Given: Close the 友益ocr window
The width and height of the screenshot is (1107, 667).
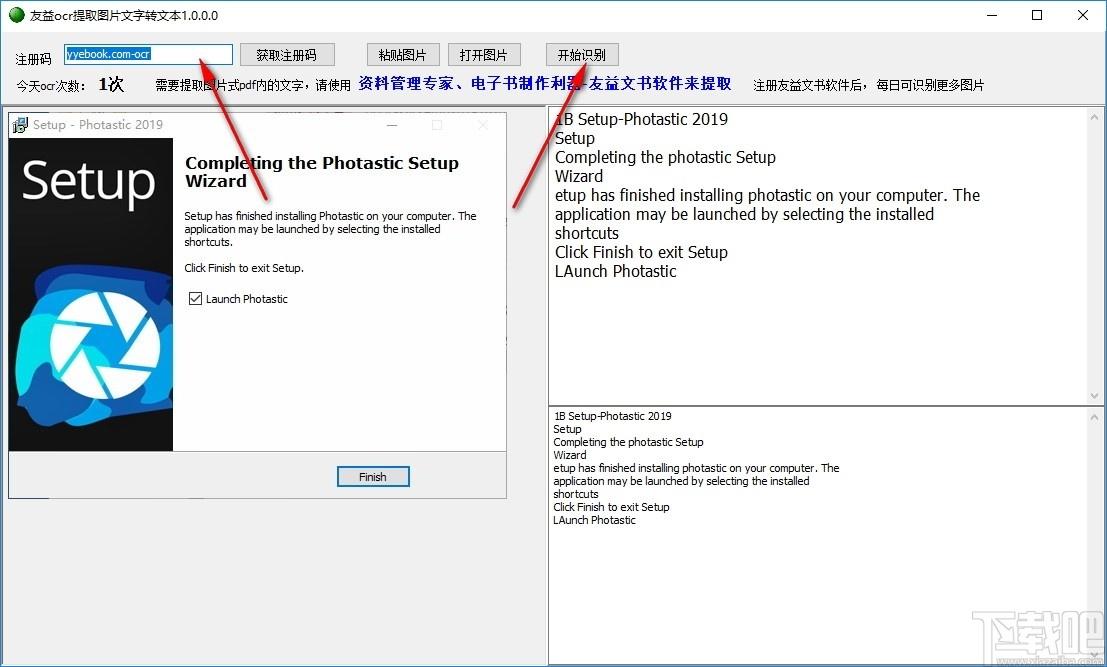Looking at the screenshot, I should click(x=1083, y=15).
